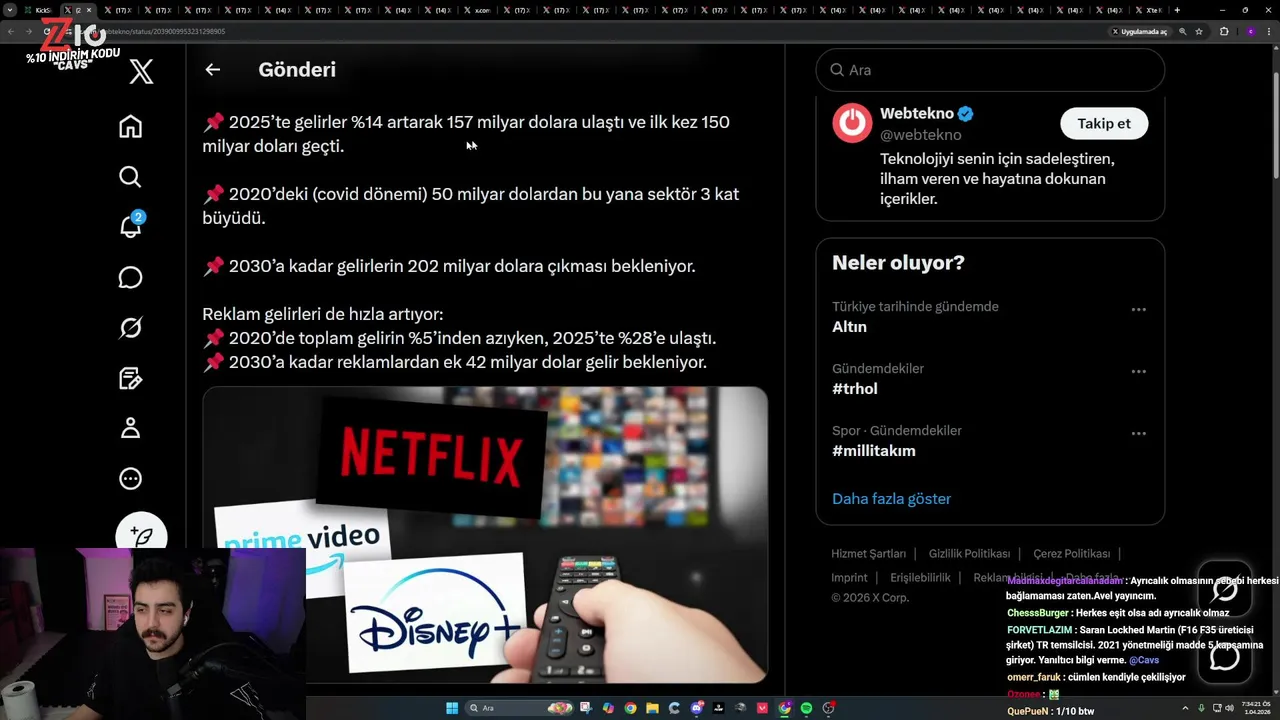
Task: Open the #millitakım trending topic
Action: click(874, 450)
